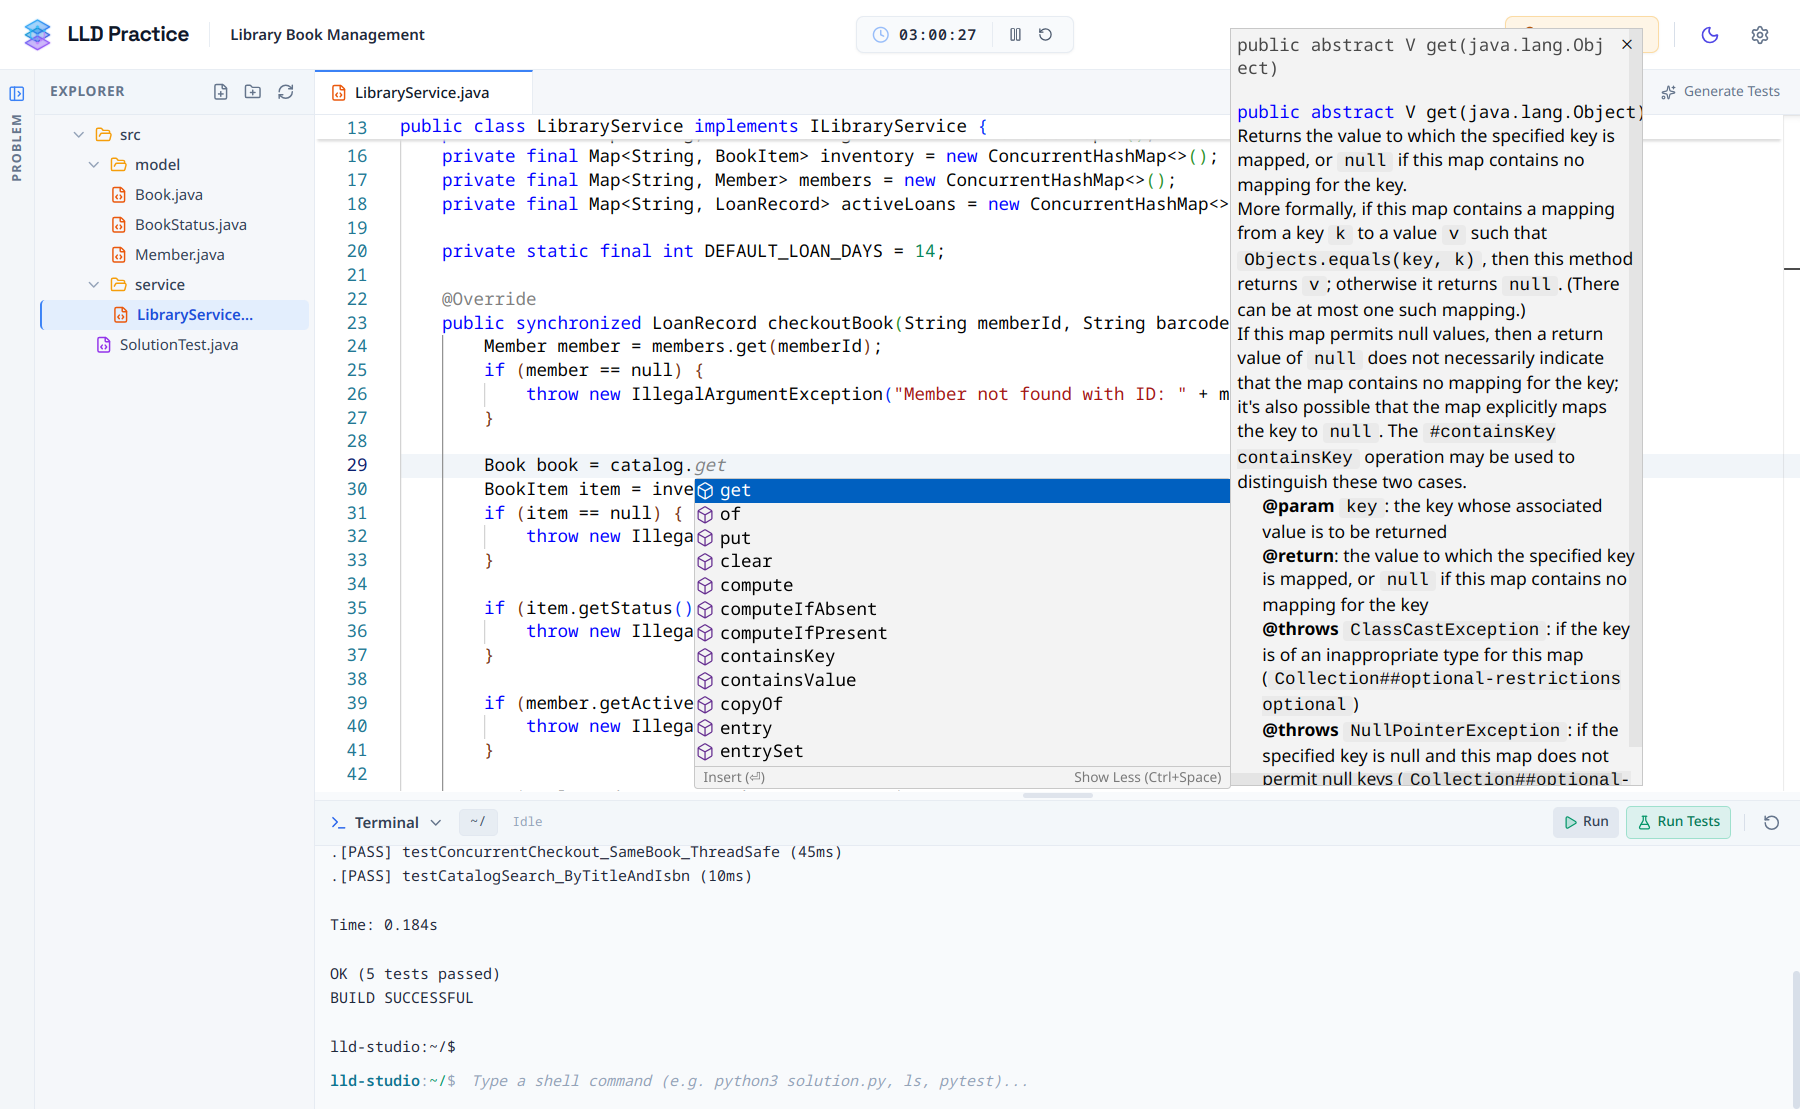Choose 'clear' autocomplete suggestion

point(962,561)
